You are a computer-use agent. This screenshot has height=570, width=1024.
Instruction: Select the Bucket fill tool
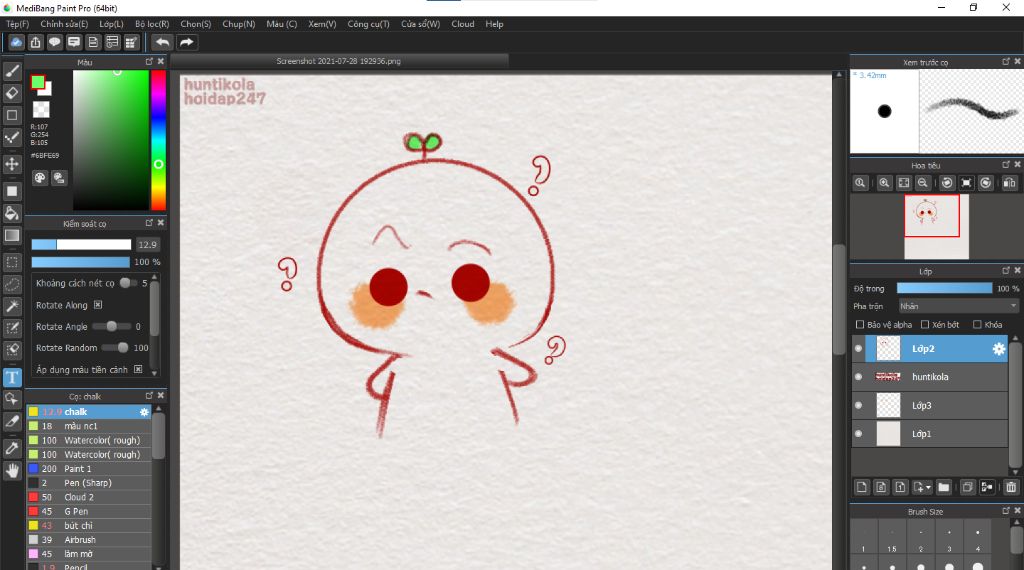[x=12, y=213]
